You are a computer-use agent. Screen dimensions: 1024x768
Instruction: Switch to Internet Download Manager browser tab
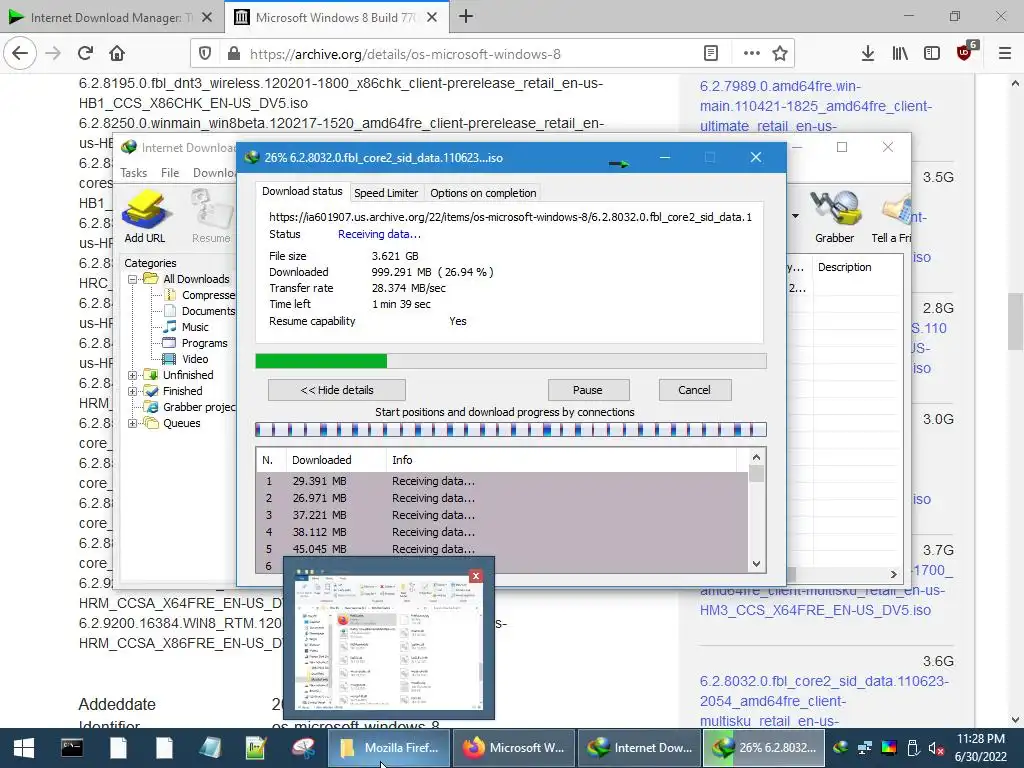tap(111, 18)
